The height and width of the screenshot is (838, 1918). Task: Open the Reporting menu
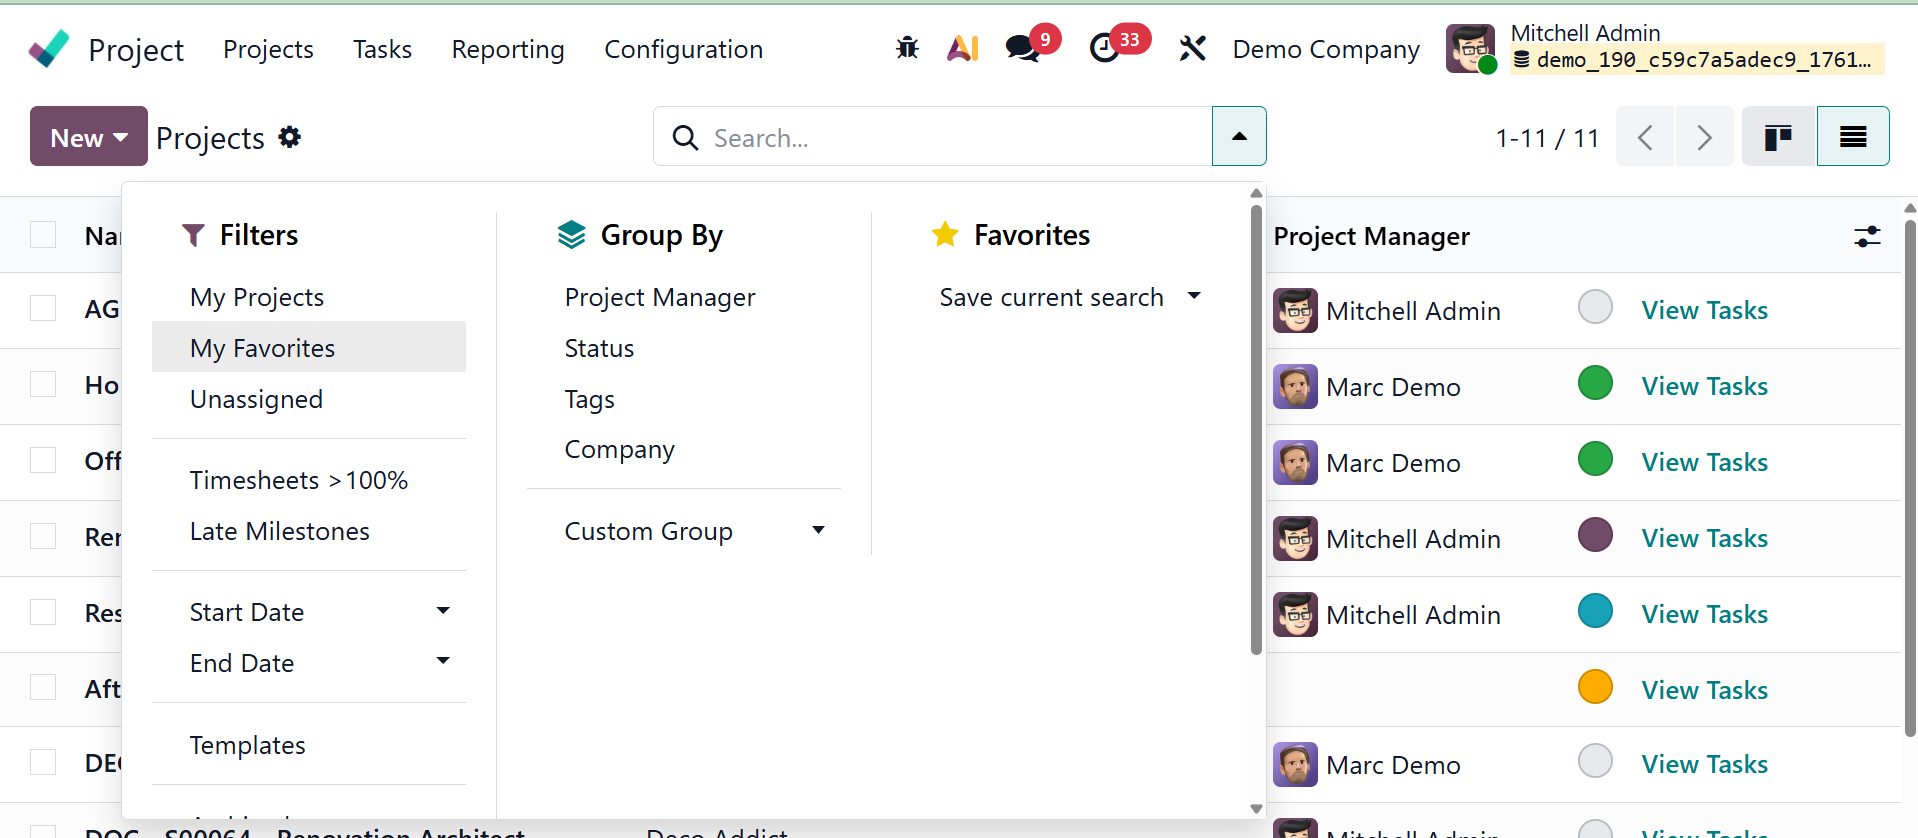coord(508,49)
